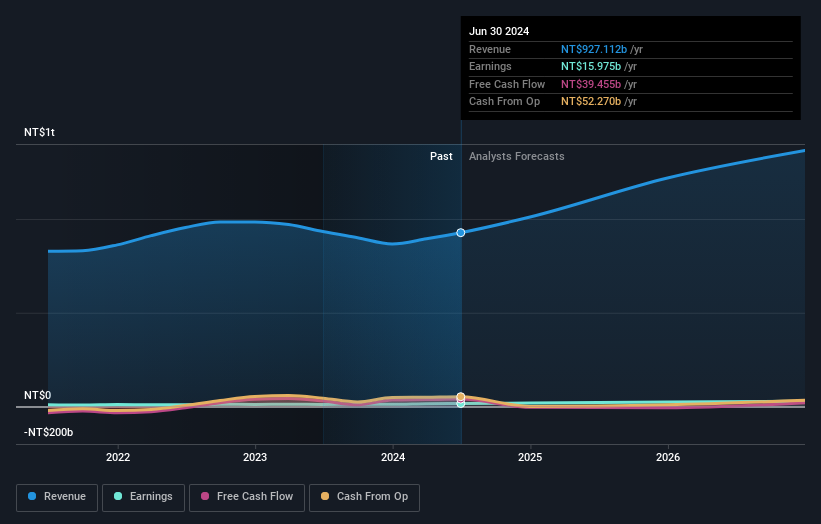Click the NT$0 y-axis label
This screenshot has height=524, width=821.
pyautogui.click(x=38, y=395)
